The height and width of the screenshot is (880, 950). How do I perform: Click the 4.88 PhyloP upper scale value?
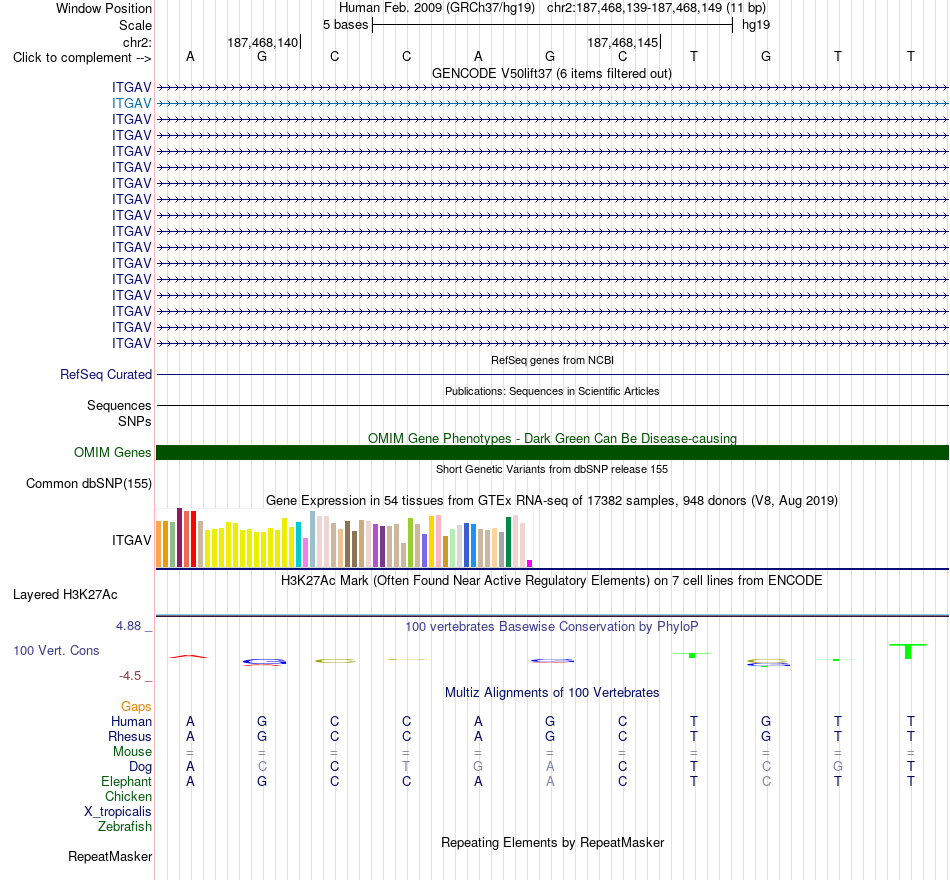(128, 625)
